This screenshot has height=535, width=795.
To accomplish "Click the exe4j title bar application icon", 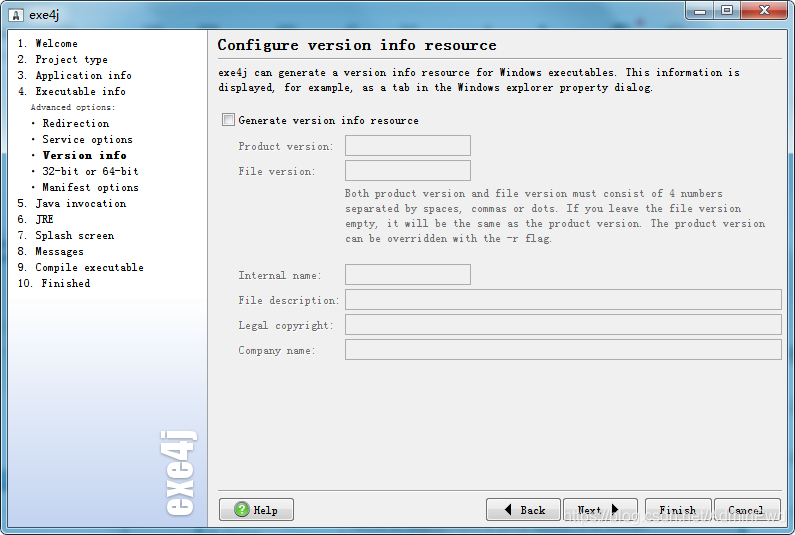I will pos(16,15).
